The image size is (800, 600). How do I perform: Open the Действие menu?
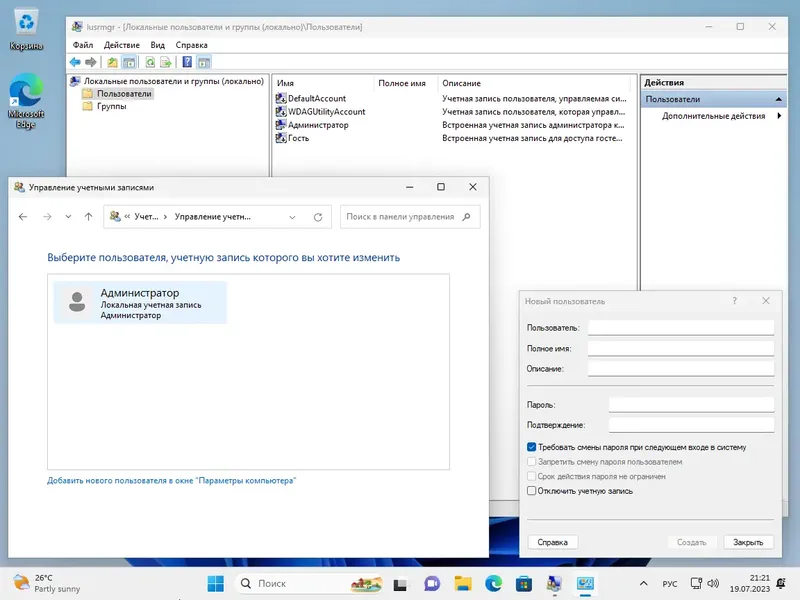[121, 45]
